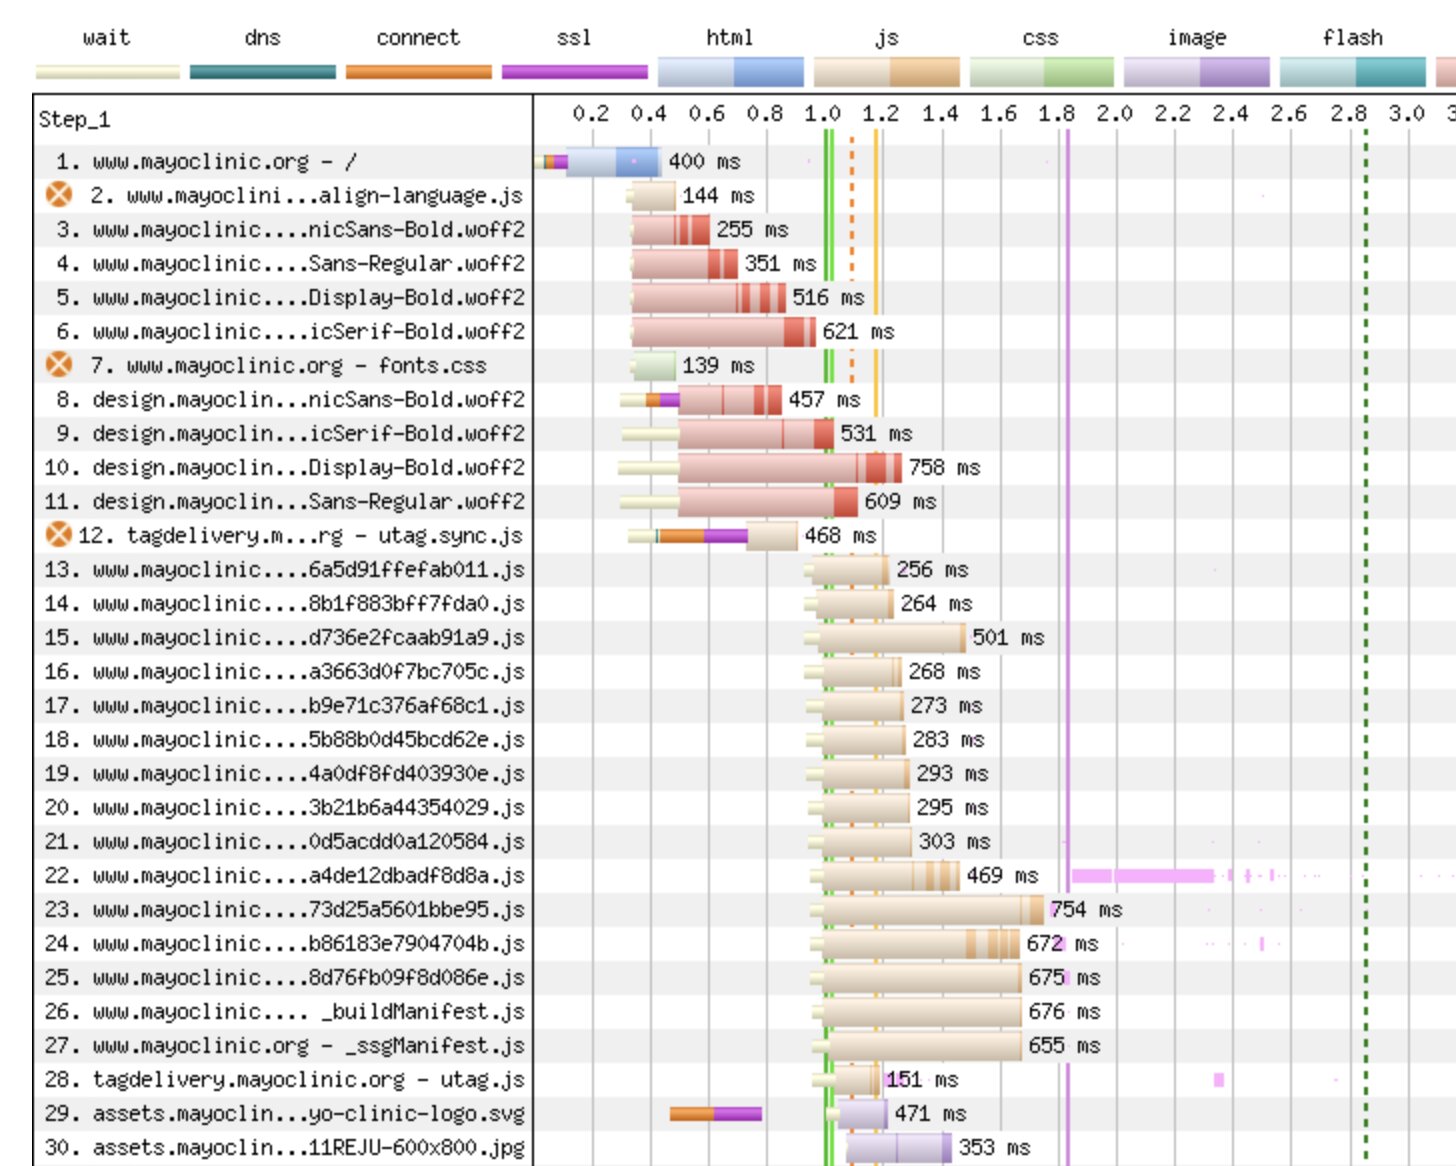Select request 27 _ssgManifest.js row label
The width and height of the screenshot is (1456, 1166).
tap(285, 1045)
